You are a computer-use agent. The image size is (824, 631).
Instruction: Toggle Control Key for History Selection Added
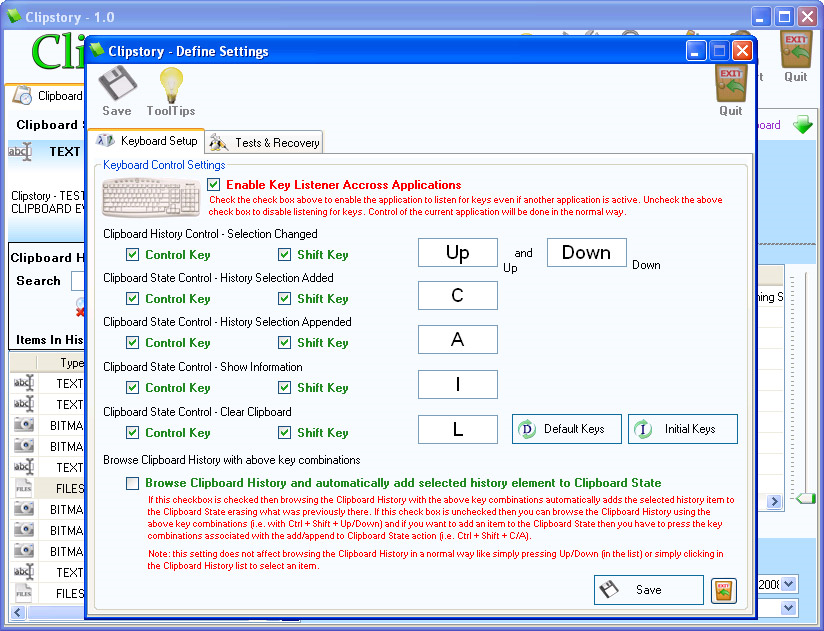[132, 299]
